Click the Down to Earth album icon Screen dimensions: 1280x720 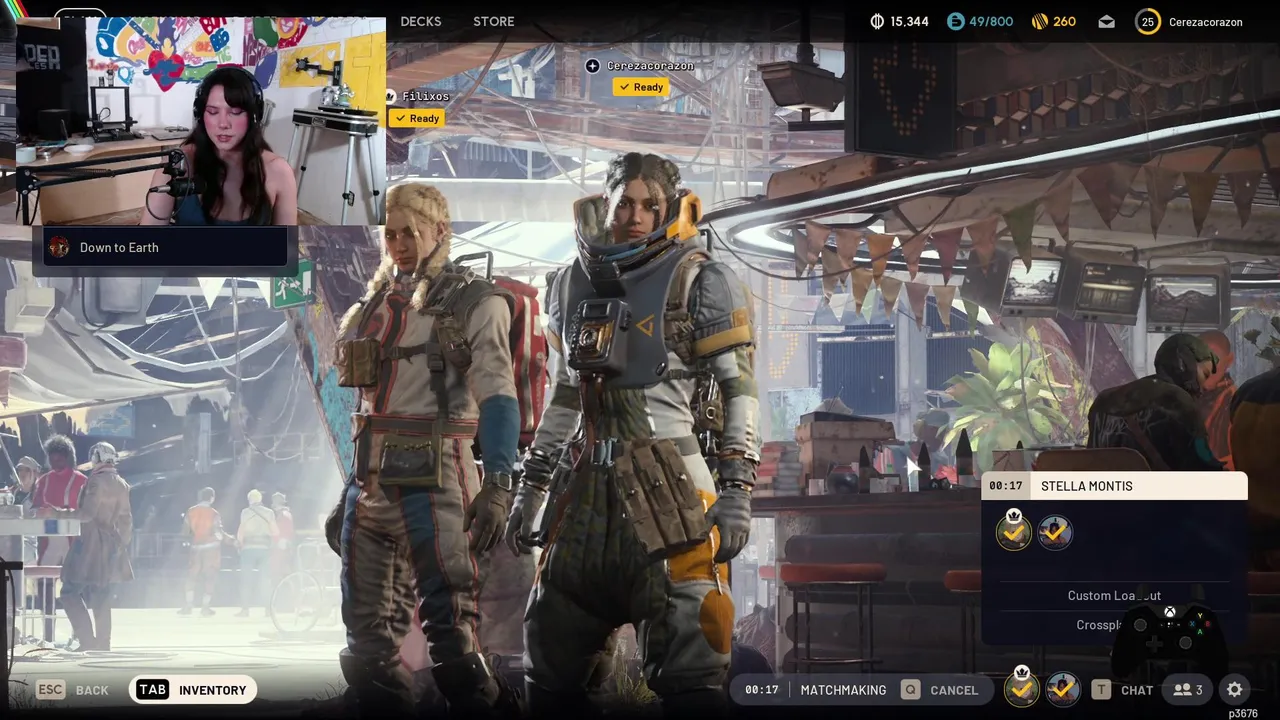(59, 247)
